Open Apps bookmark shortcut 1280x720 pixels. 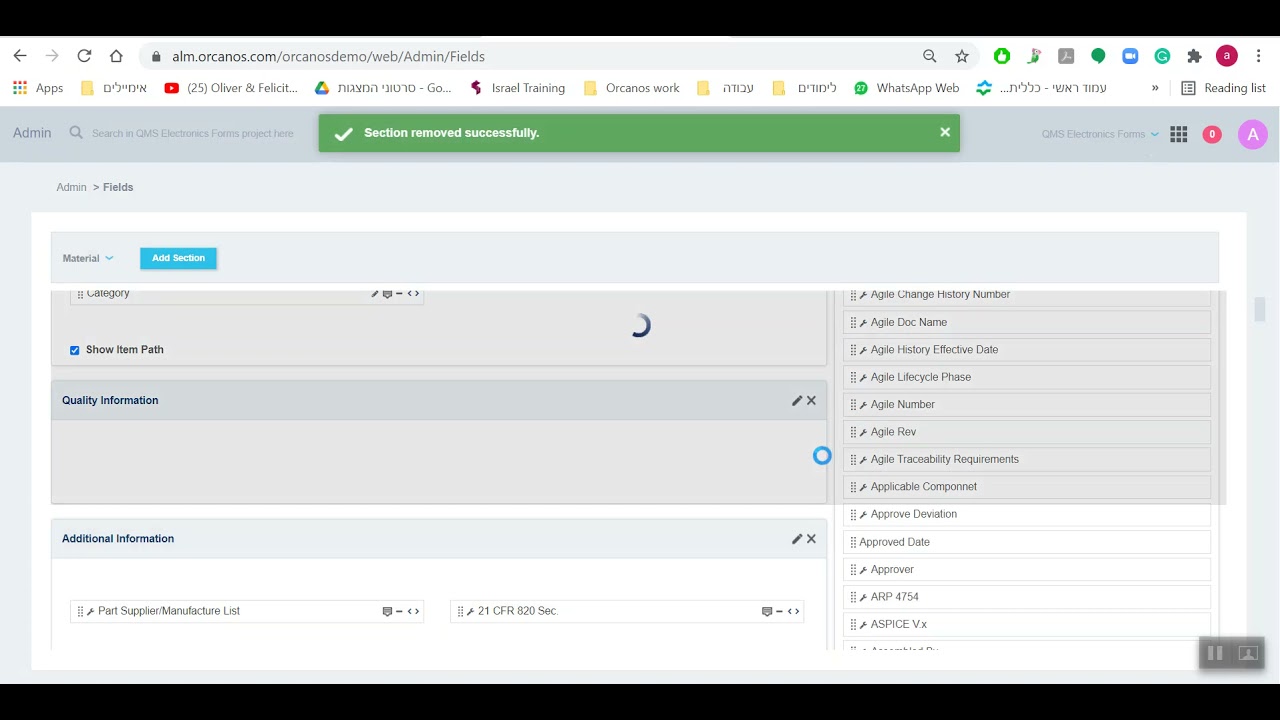38,88
